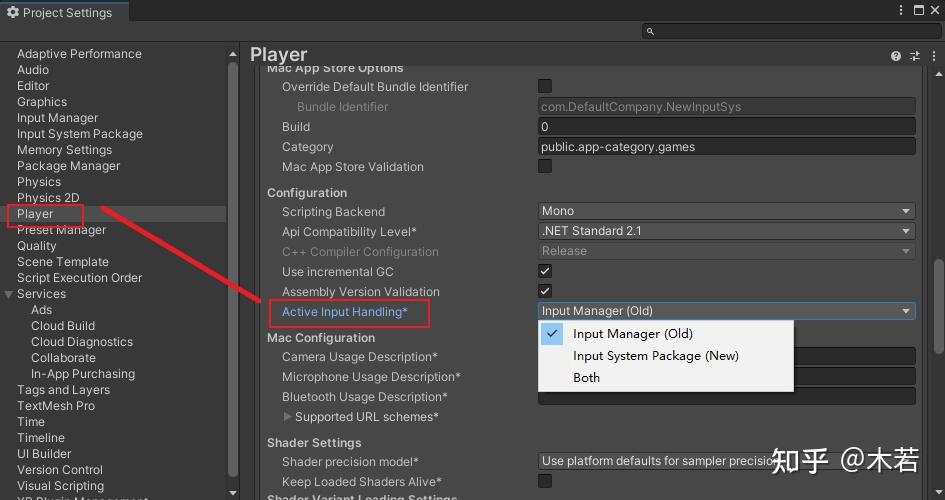The image size is (945, 500).
Task: Open the Active Input Handling dropdown
Action: (x=726, y=311)
